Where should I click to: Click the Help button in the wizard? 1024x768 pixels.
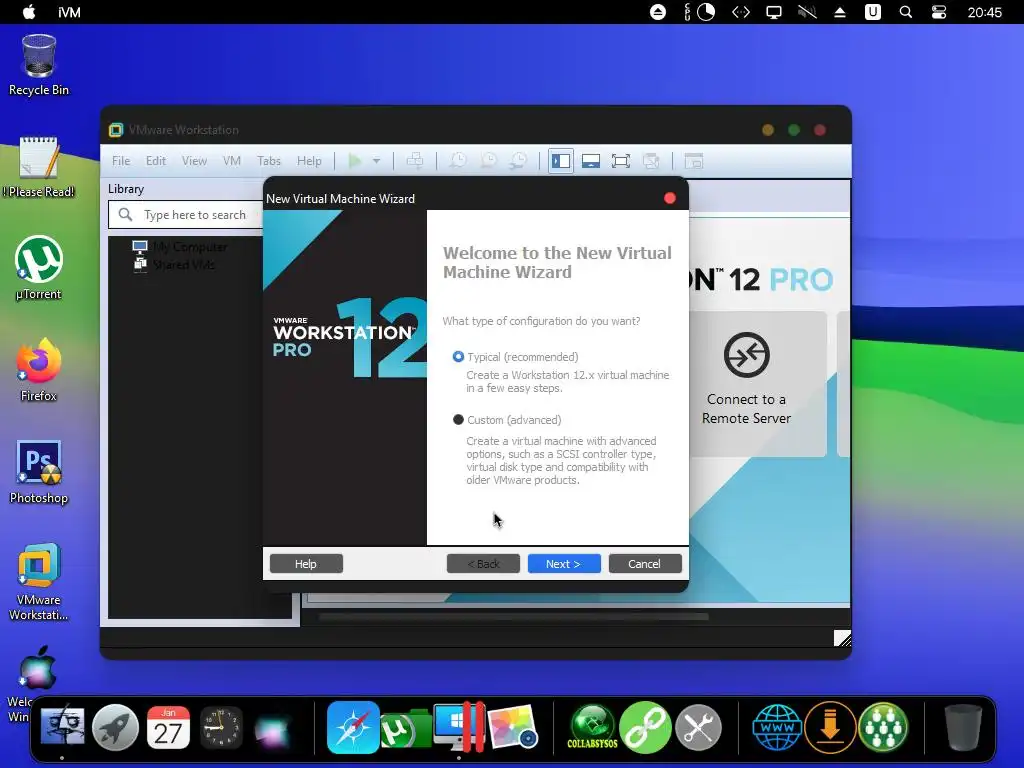pos(306,564)
